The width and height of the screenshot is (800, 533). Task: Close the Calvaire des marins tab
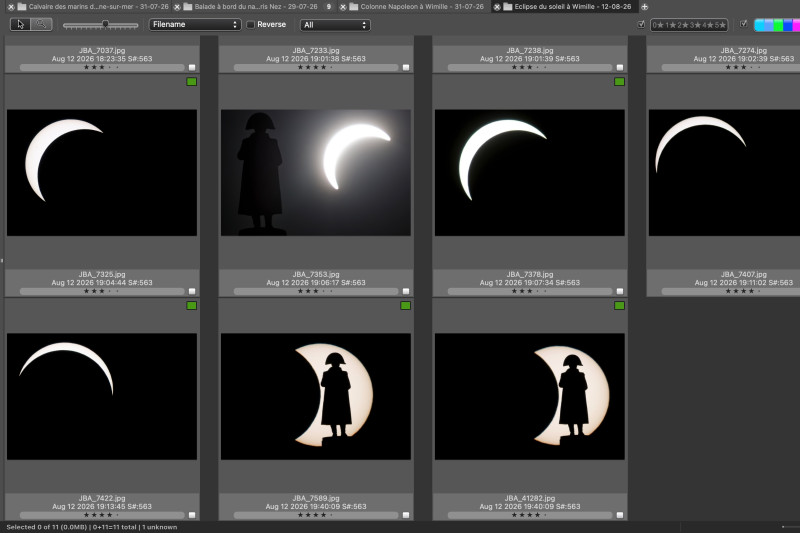11,7
